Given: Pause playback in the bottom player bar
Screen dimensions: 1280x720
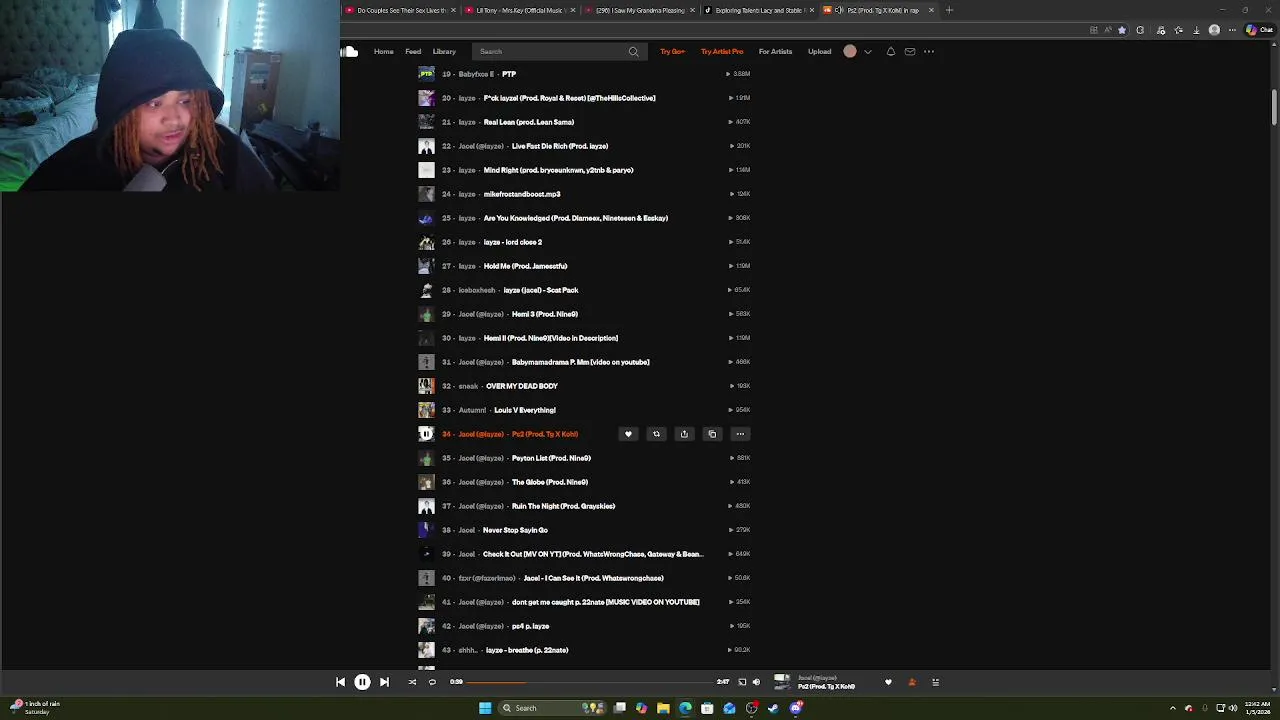Looking at the screenshot, I should point(362,682).
